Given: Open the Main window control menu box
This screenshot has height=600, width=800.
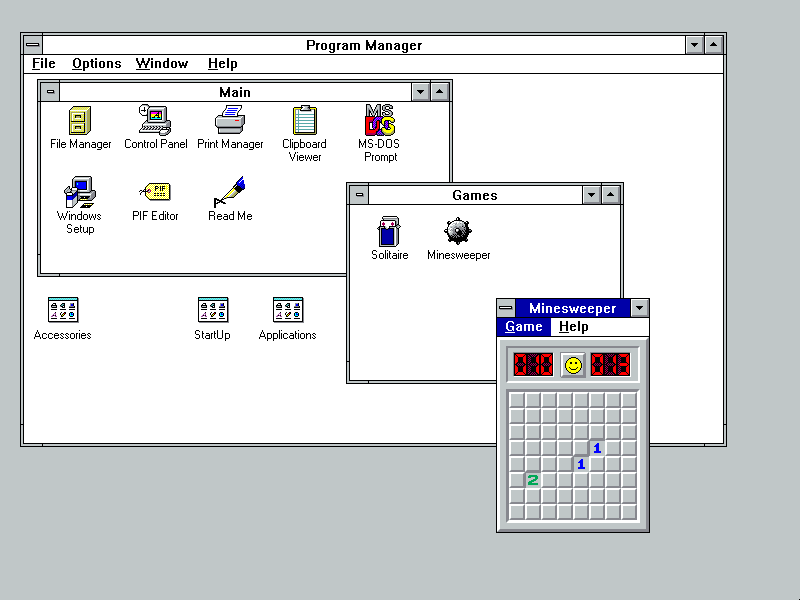Looking at the screenshot, I should point(50,92).
